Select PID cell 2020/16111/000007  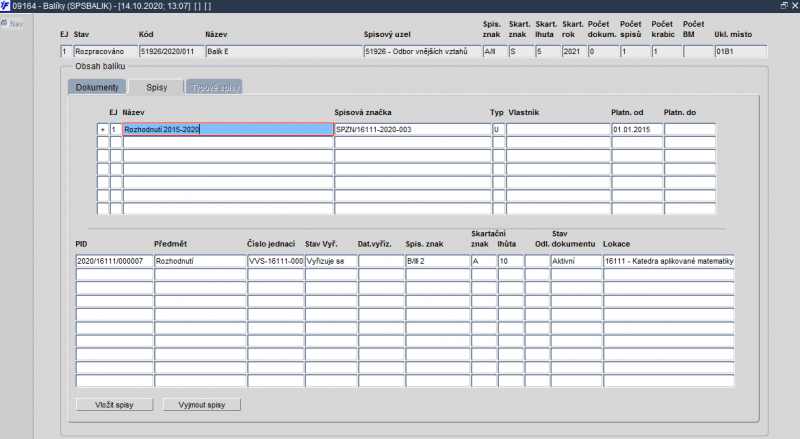point(112,261)
